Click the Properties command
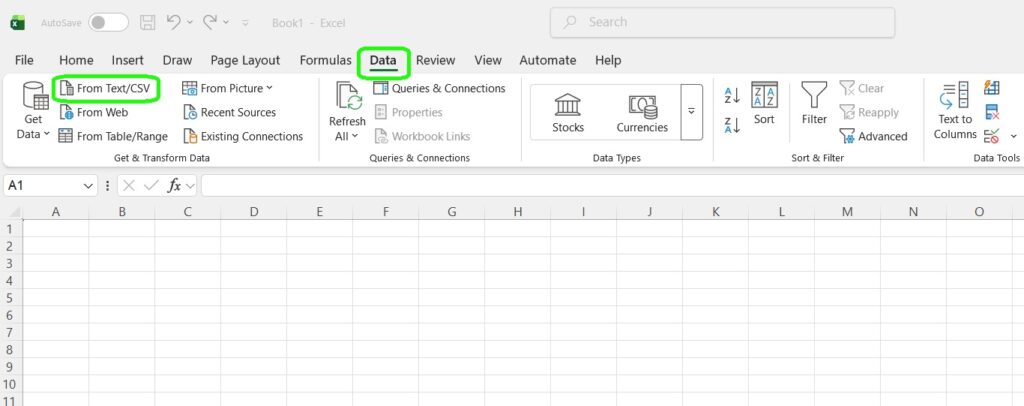This screenshot has width=1024, height=406. [408, 112]
